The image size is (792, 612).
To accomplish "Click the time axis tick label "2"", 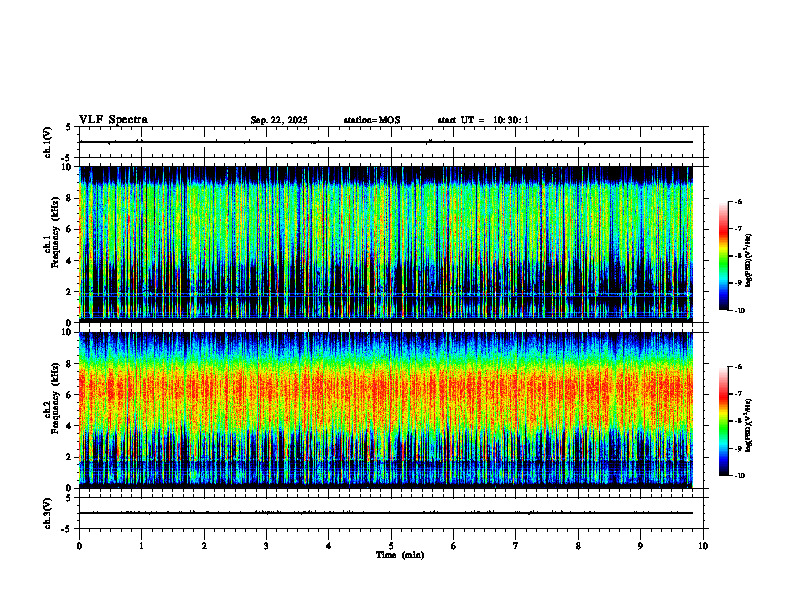I will coord(204,546).
